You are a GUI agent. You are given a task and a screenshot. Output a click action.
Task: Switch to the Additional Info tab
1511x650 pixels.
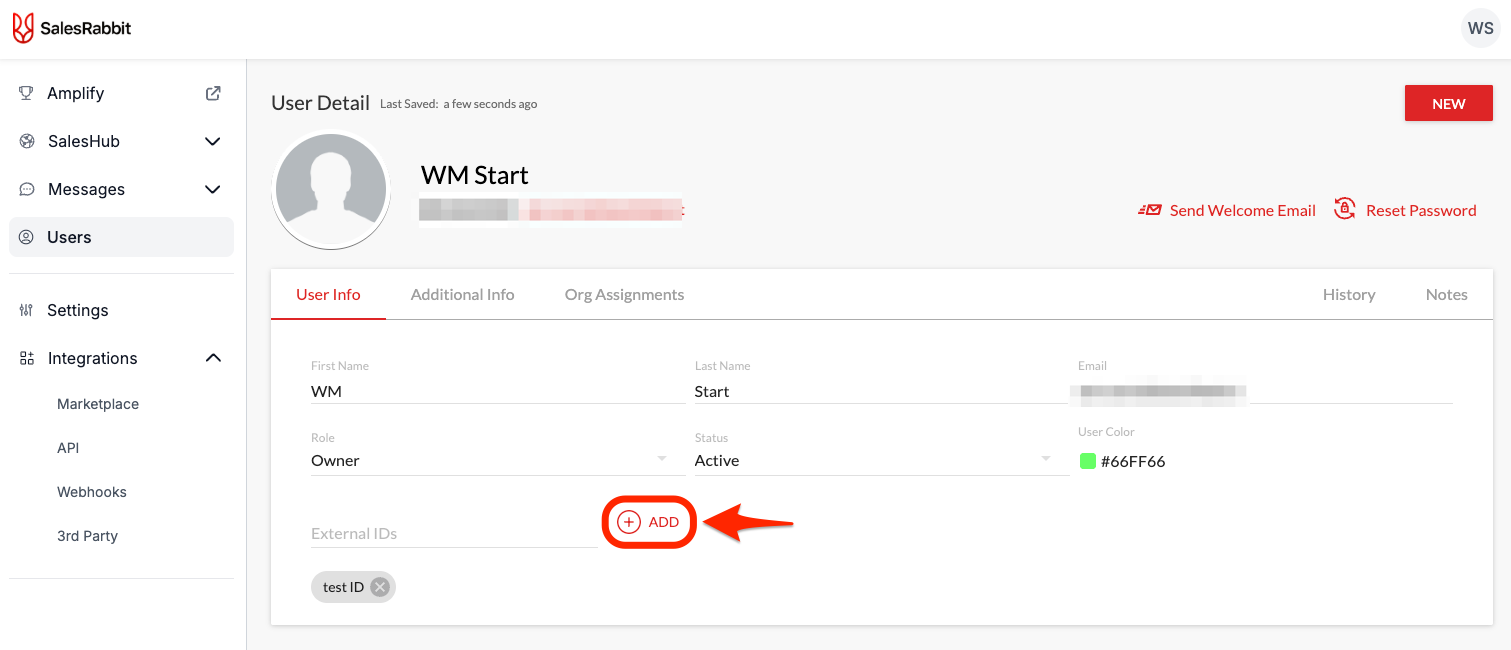point(462,294)
